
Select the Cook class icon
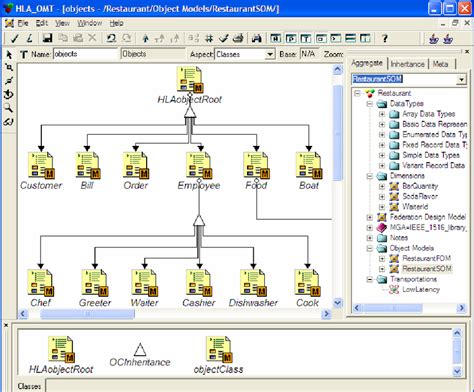[x=307, y=283]
